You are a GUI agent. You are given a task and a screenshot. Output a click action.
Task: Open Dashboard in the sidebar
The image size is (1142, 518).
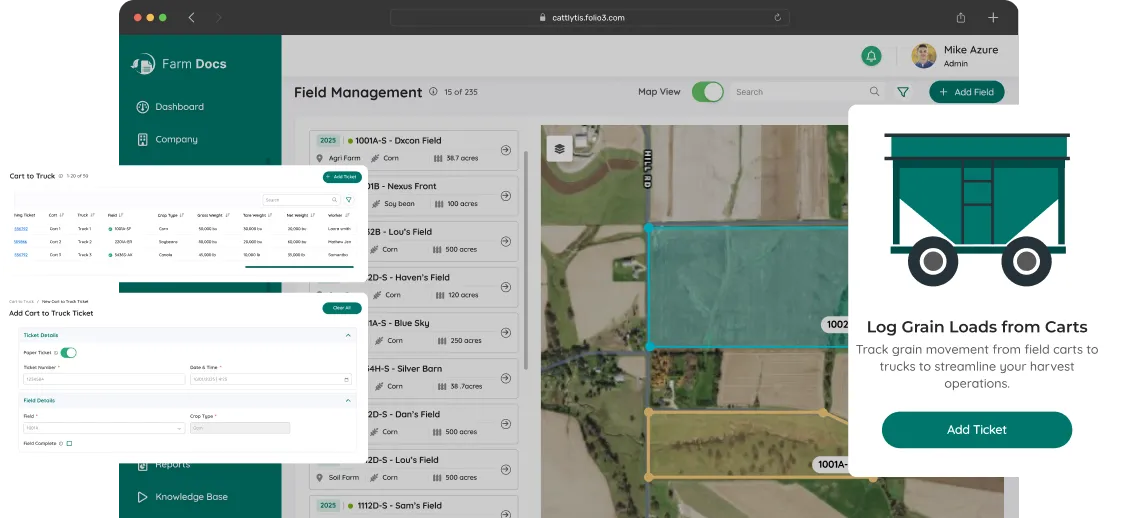coord(179,107)
